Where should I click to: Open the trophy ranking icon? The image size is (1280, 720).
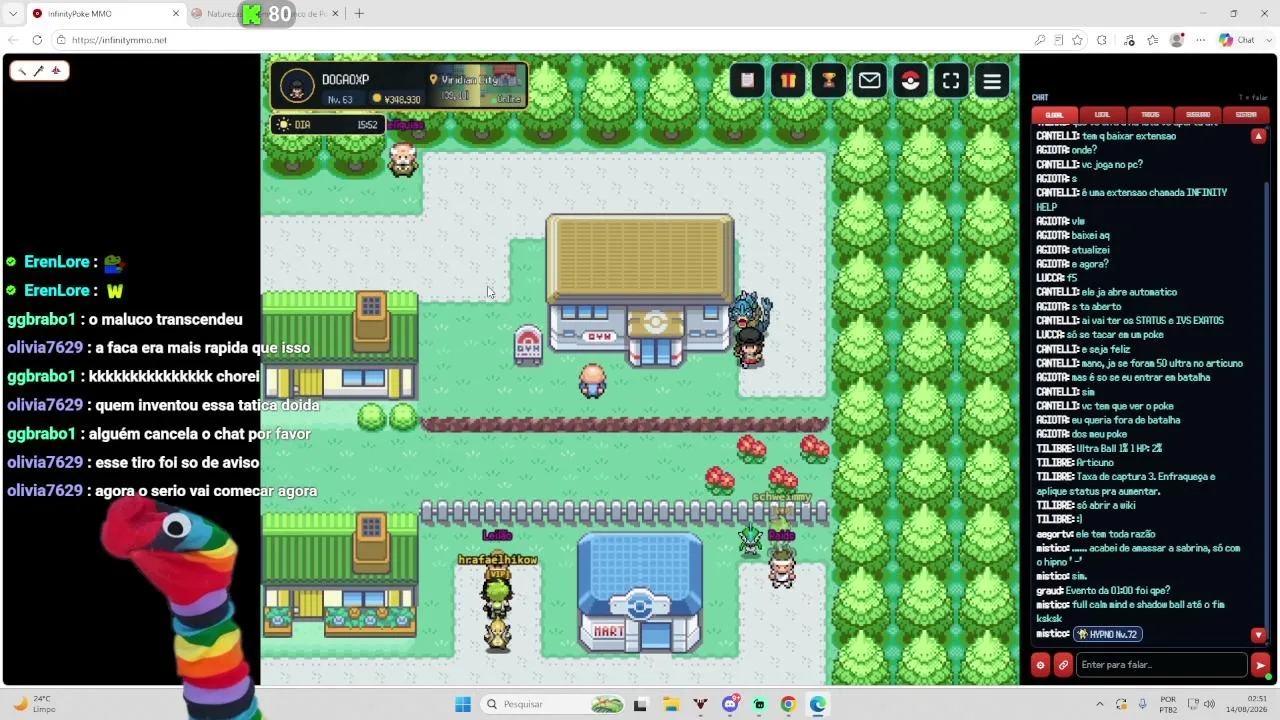pos(829,81)
